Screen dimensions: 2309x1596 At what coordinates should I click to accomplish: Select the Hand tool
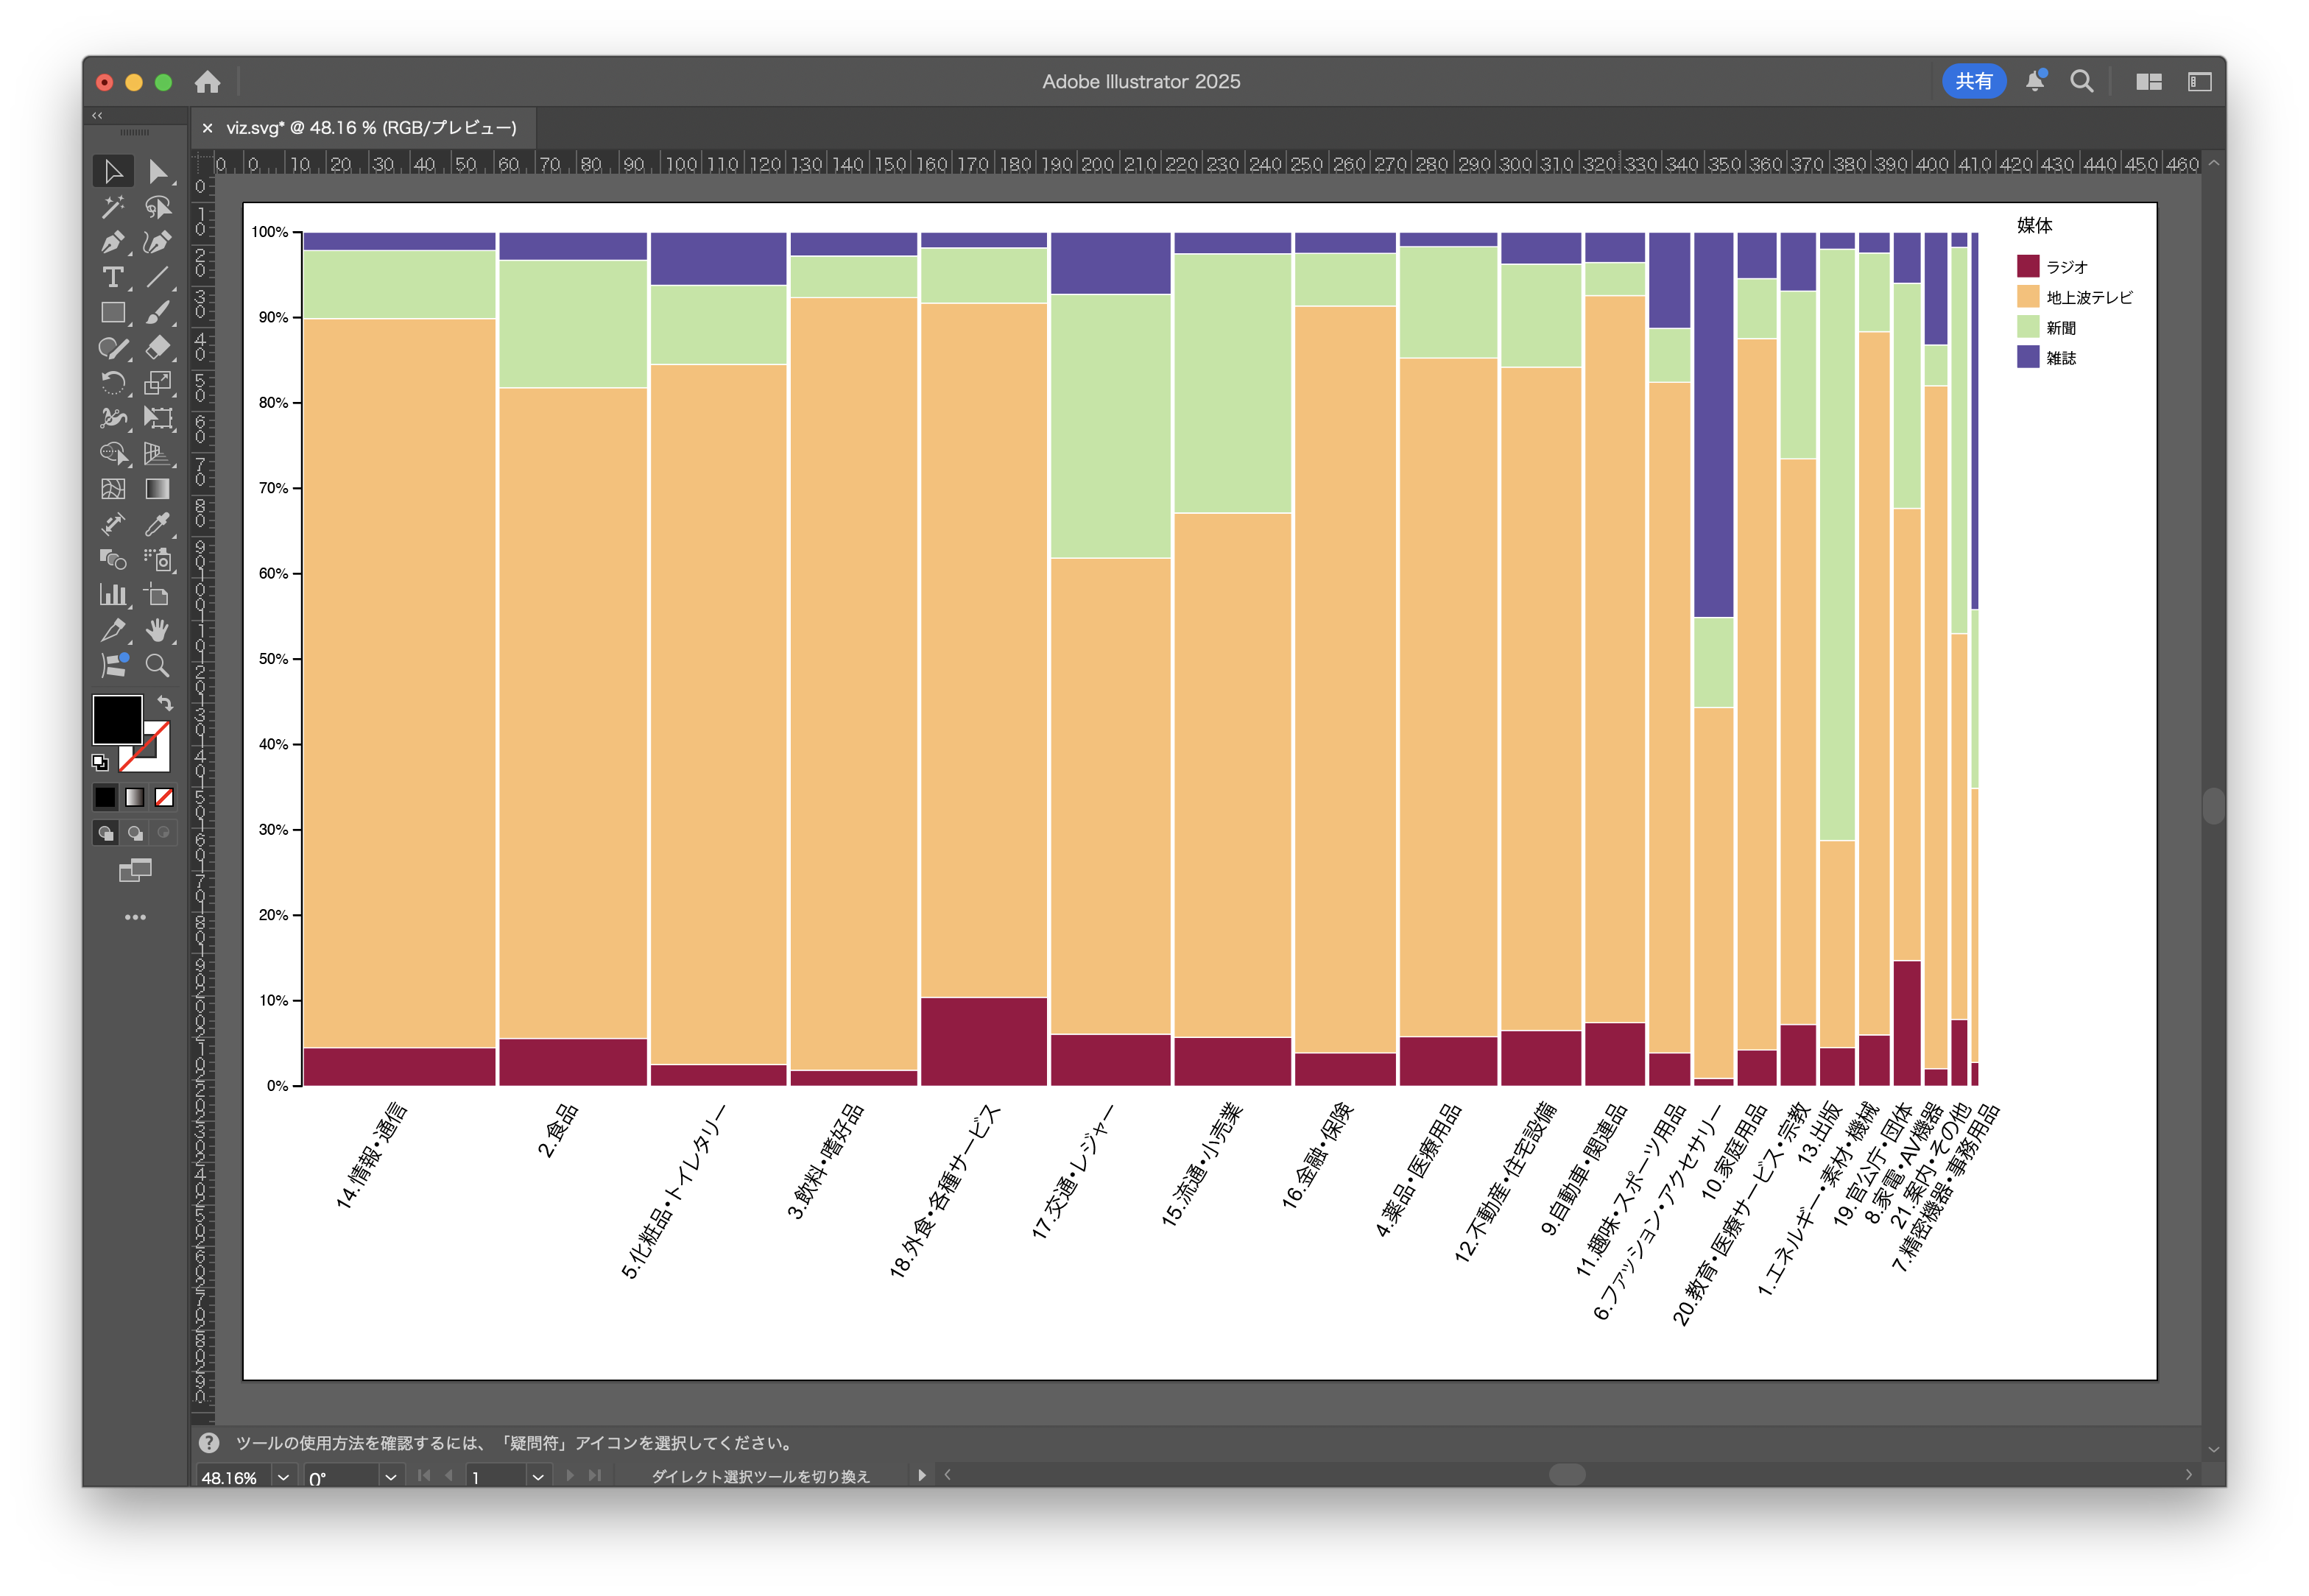157,630
